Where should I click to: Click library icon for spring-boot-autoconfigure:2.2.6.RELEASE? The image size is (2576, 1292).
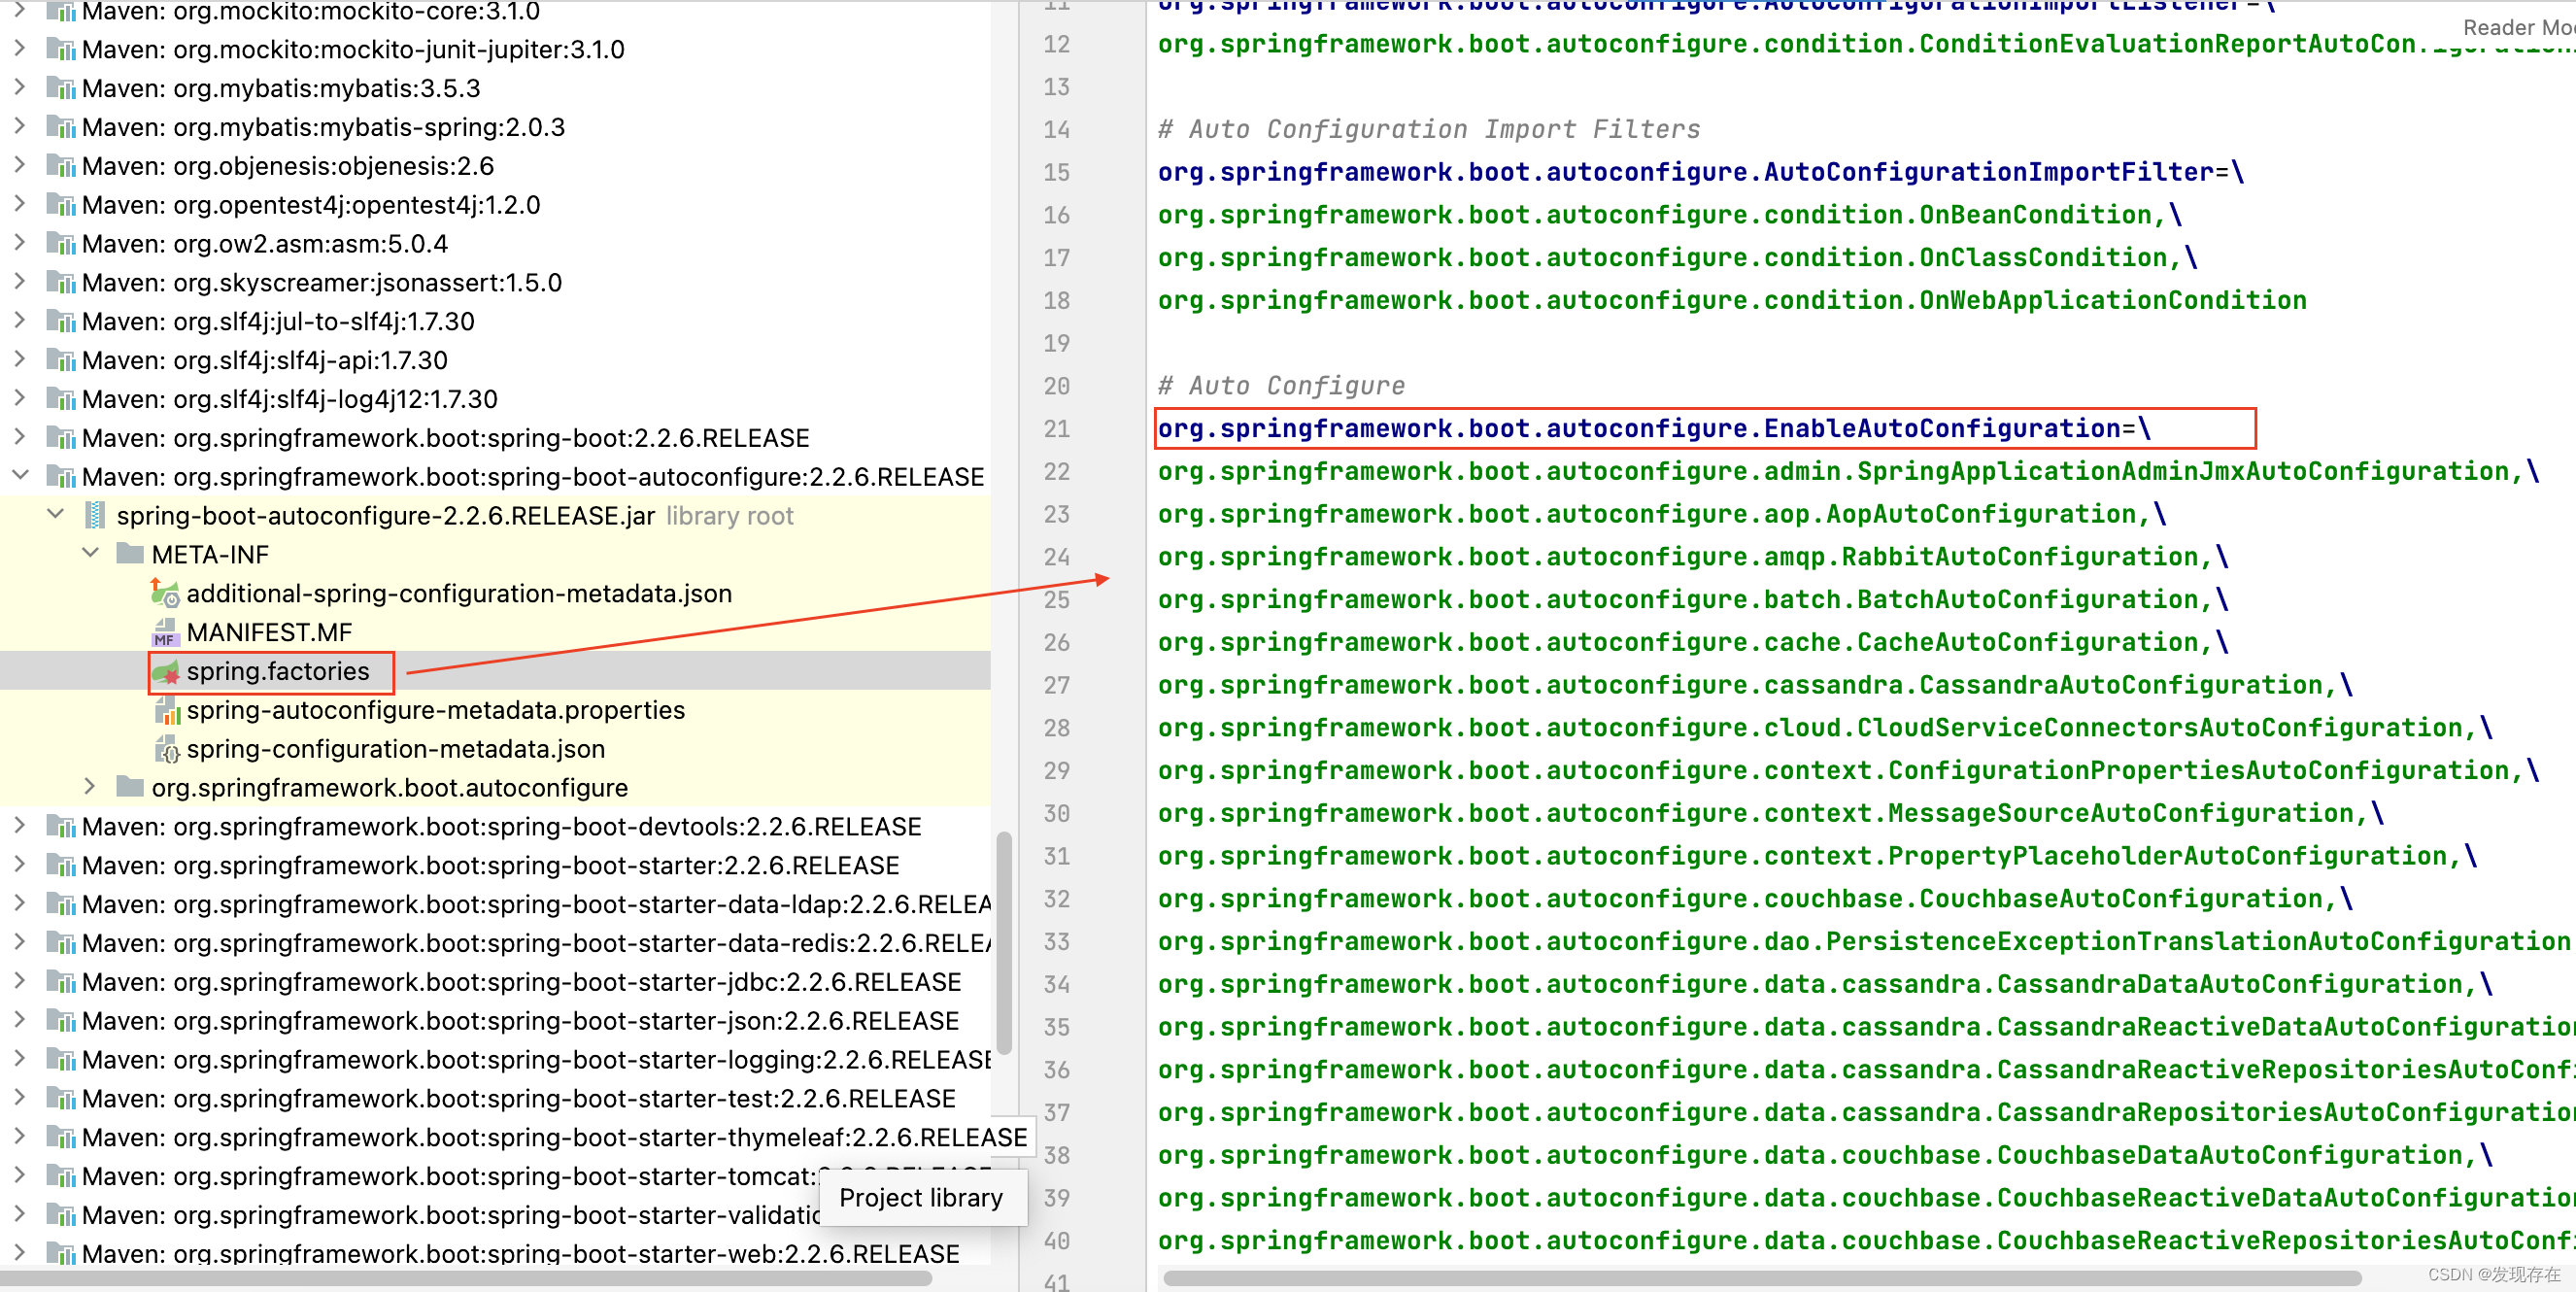pos(61,478)
